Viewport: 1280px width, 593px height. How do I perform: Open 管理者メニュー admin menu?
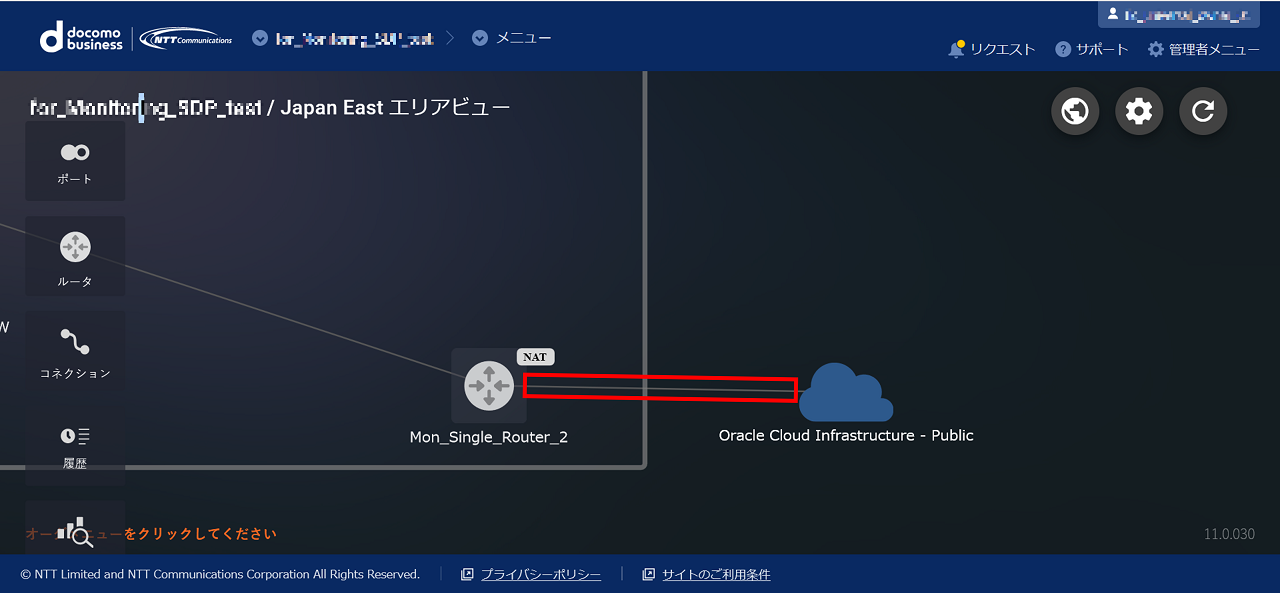(x=1204, y=49)
